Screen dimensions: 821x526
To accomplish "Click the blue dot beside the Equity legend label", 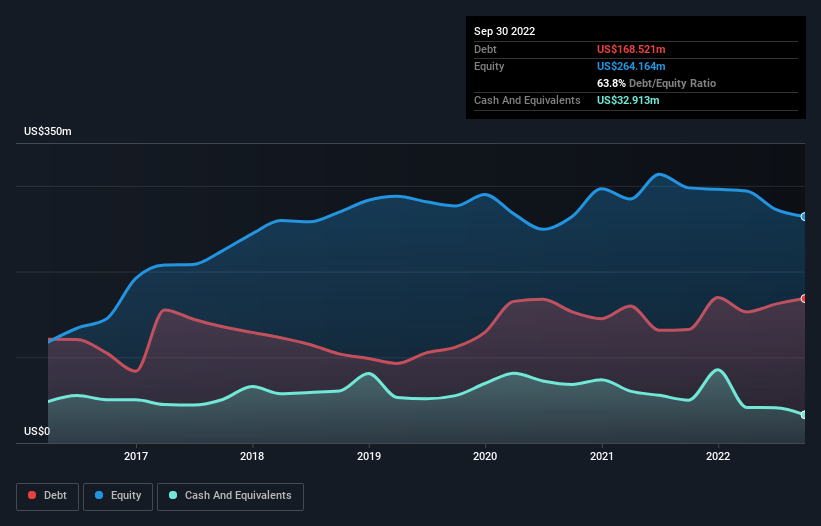I will point(100,495).
